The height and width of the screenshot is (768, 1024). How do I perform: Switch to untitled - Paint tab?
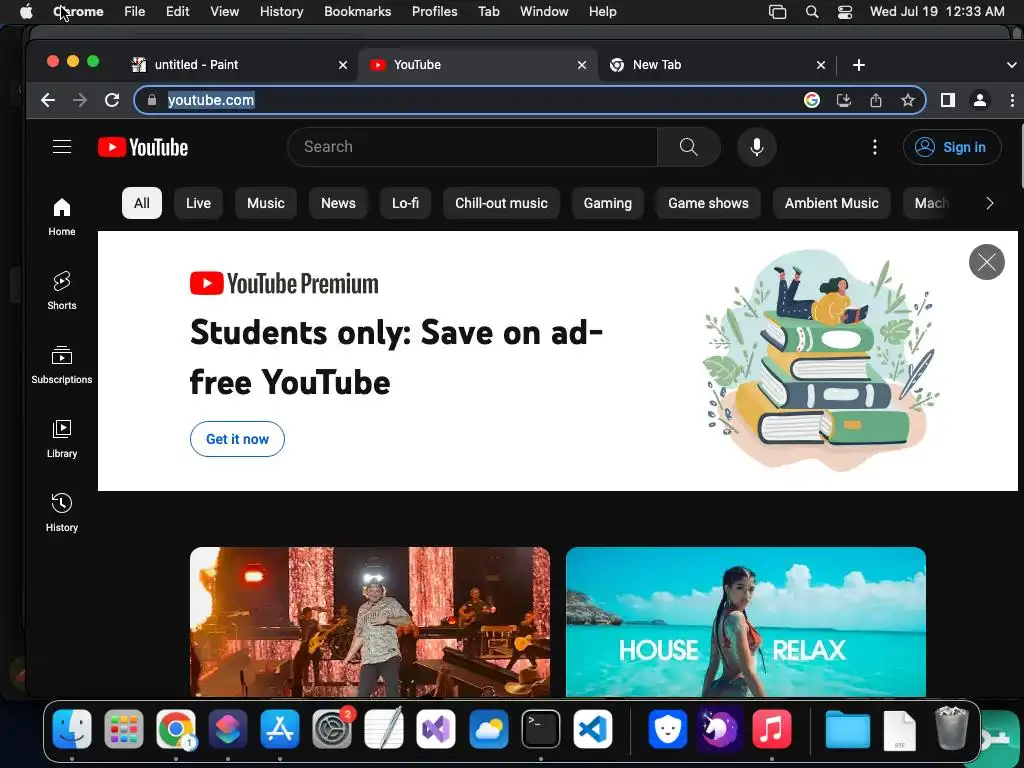click(239, 65)
